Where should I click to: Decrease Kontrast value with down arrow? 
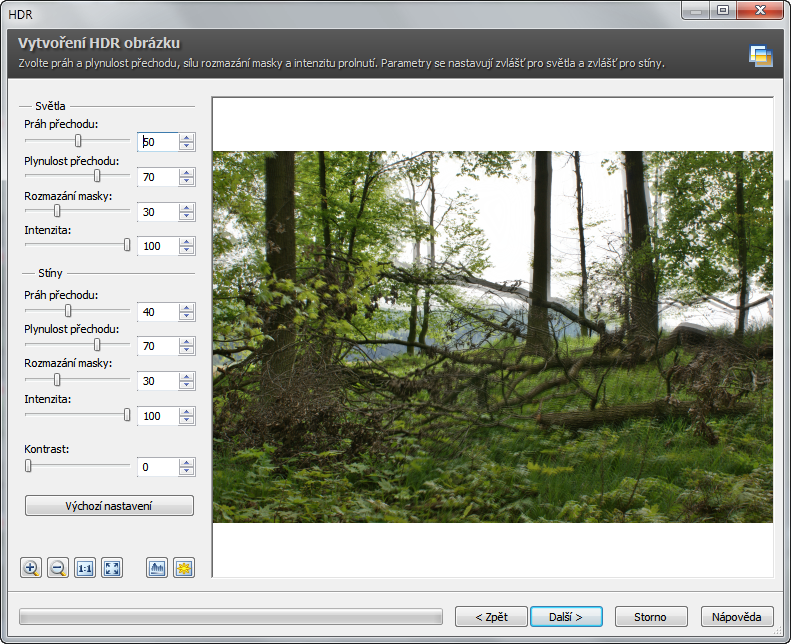point(186,472)
